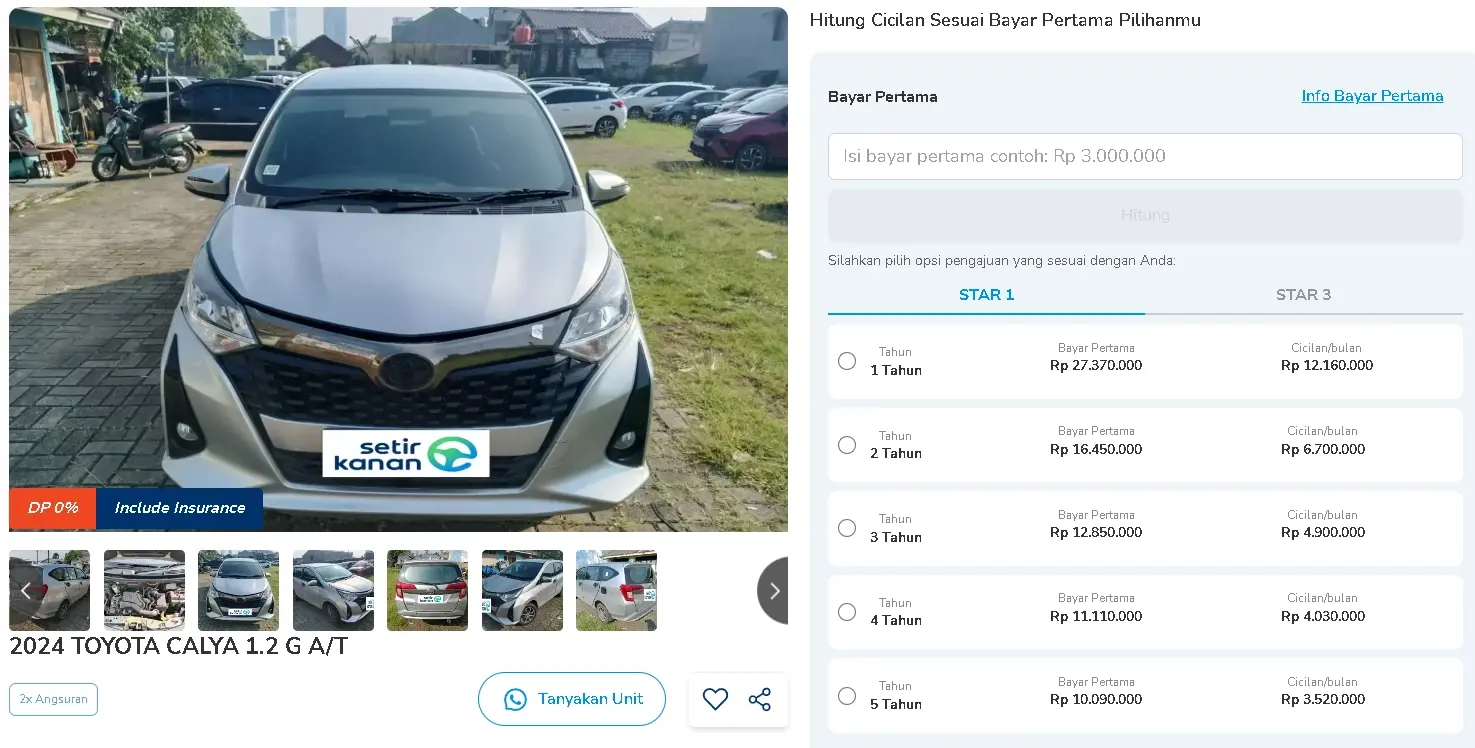Open the Info Bayar Pertama link
The image size is (1475, 748).
click(x=1372, y=96)
